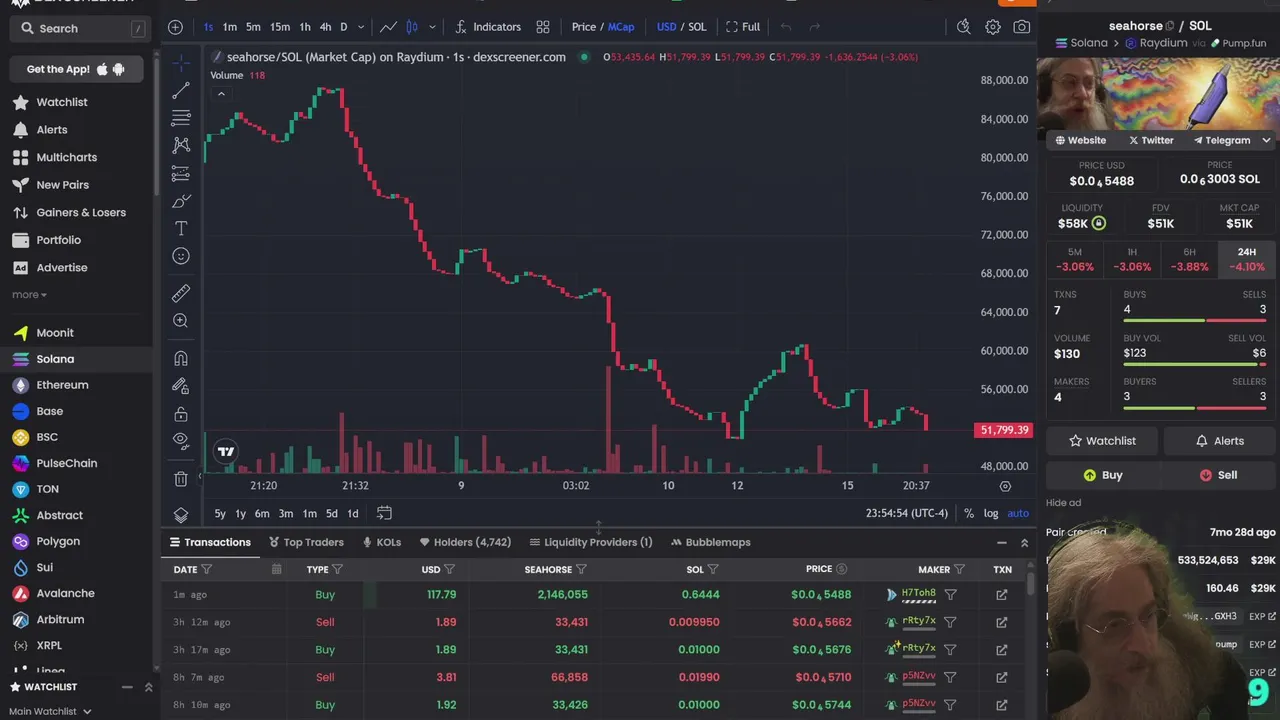Open the timezone menu 23:54:54 (UTC-4)
1280x720 pixels.
pos(906,513)
